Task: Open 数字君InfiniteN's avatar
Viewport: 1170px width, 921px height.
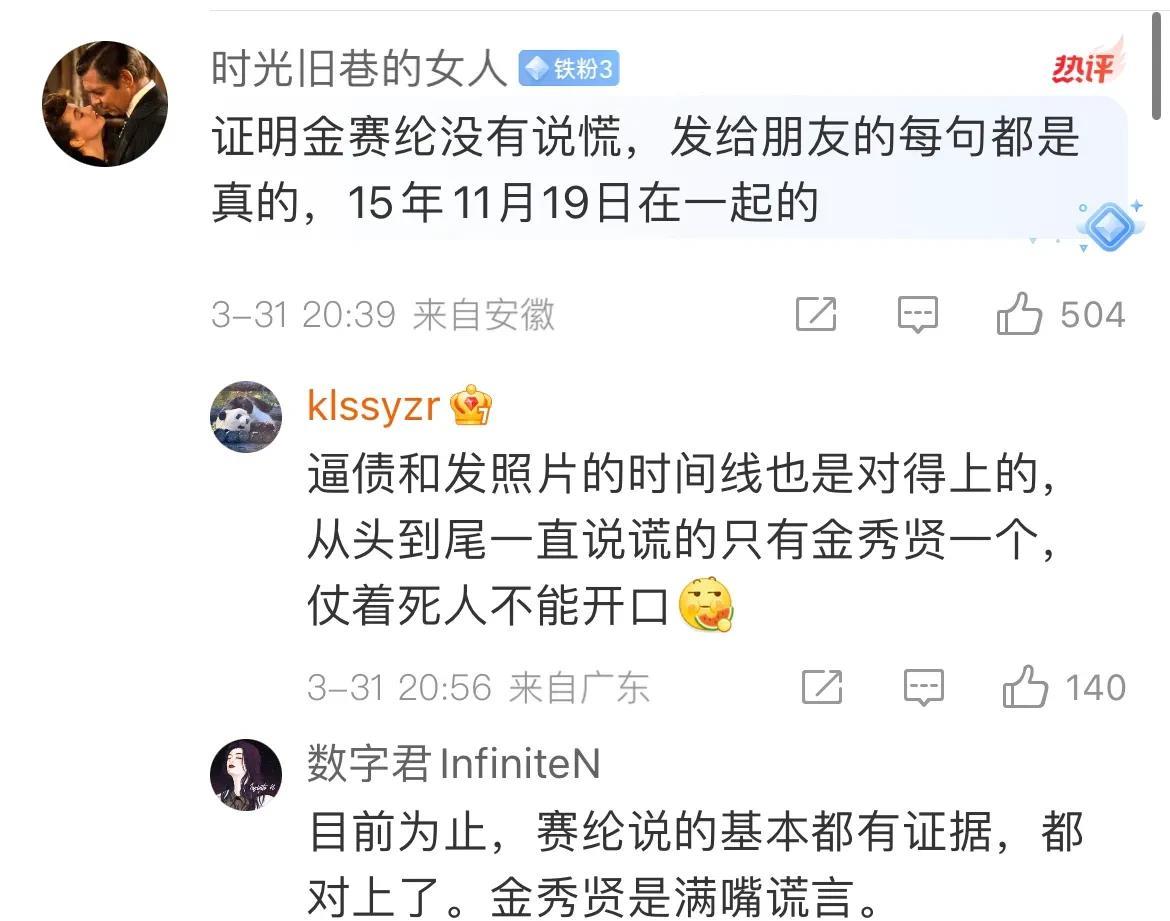Action: pos(245,775)
